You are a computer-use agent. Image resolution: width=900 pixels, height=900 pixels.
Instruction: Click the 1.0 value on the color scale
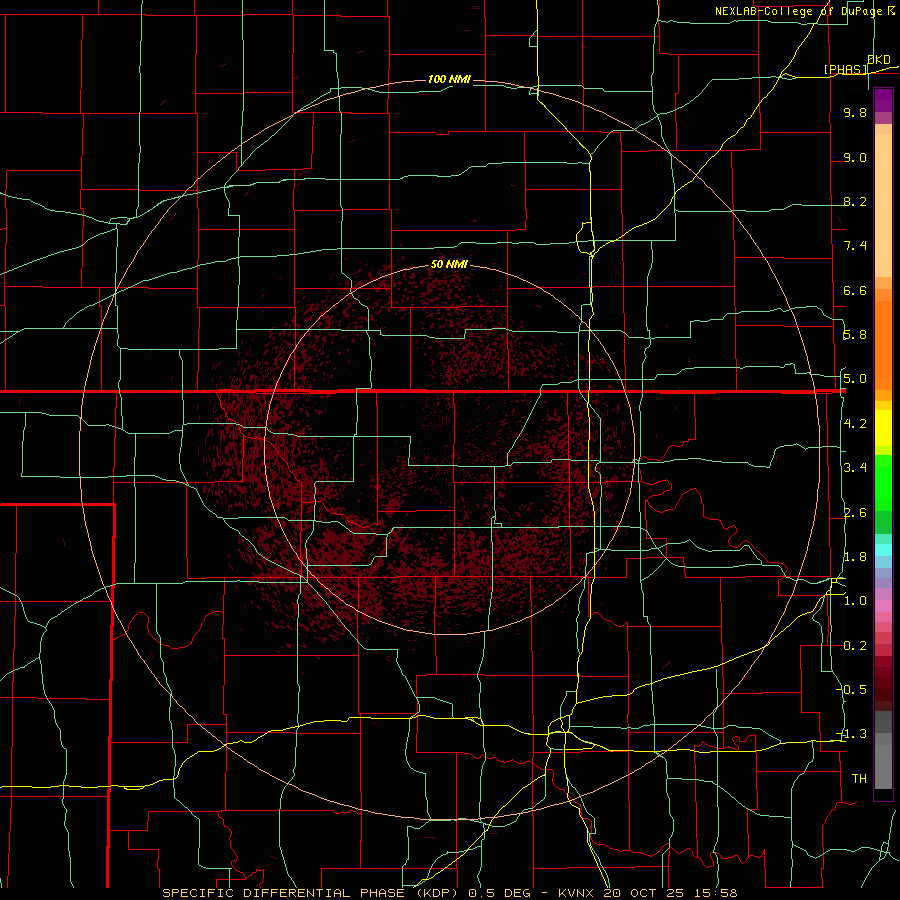click(855, 602)
